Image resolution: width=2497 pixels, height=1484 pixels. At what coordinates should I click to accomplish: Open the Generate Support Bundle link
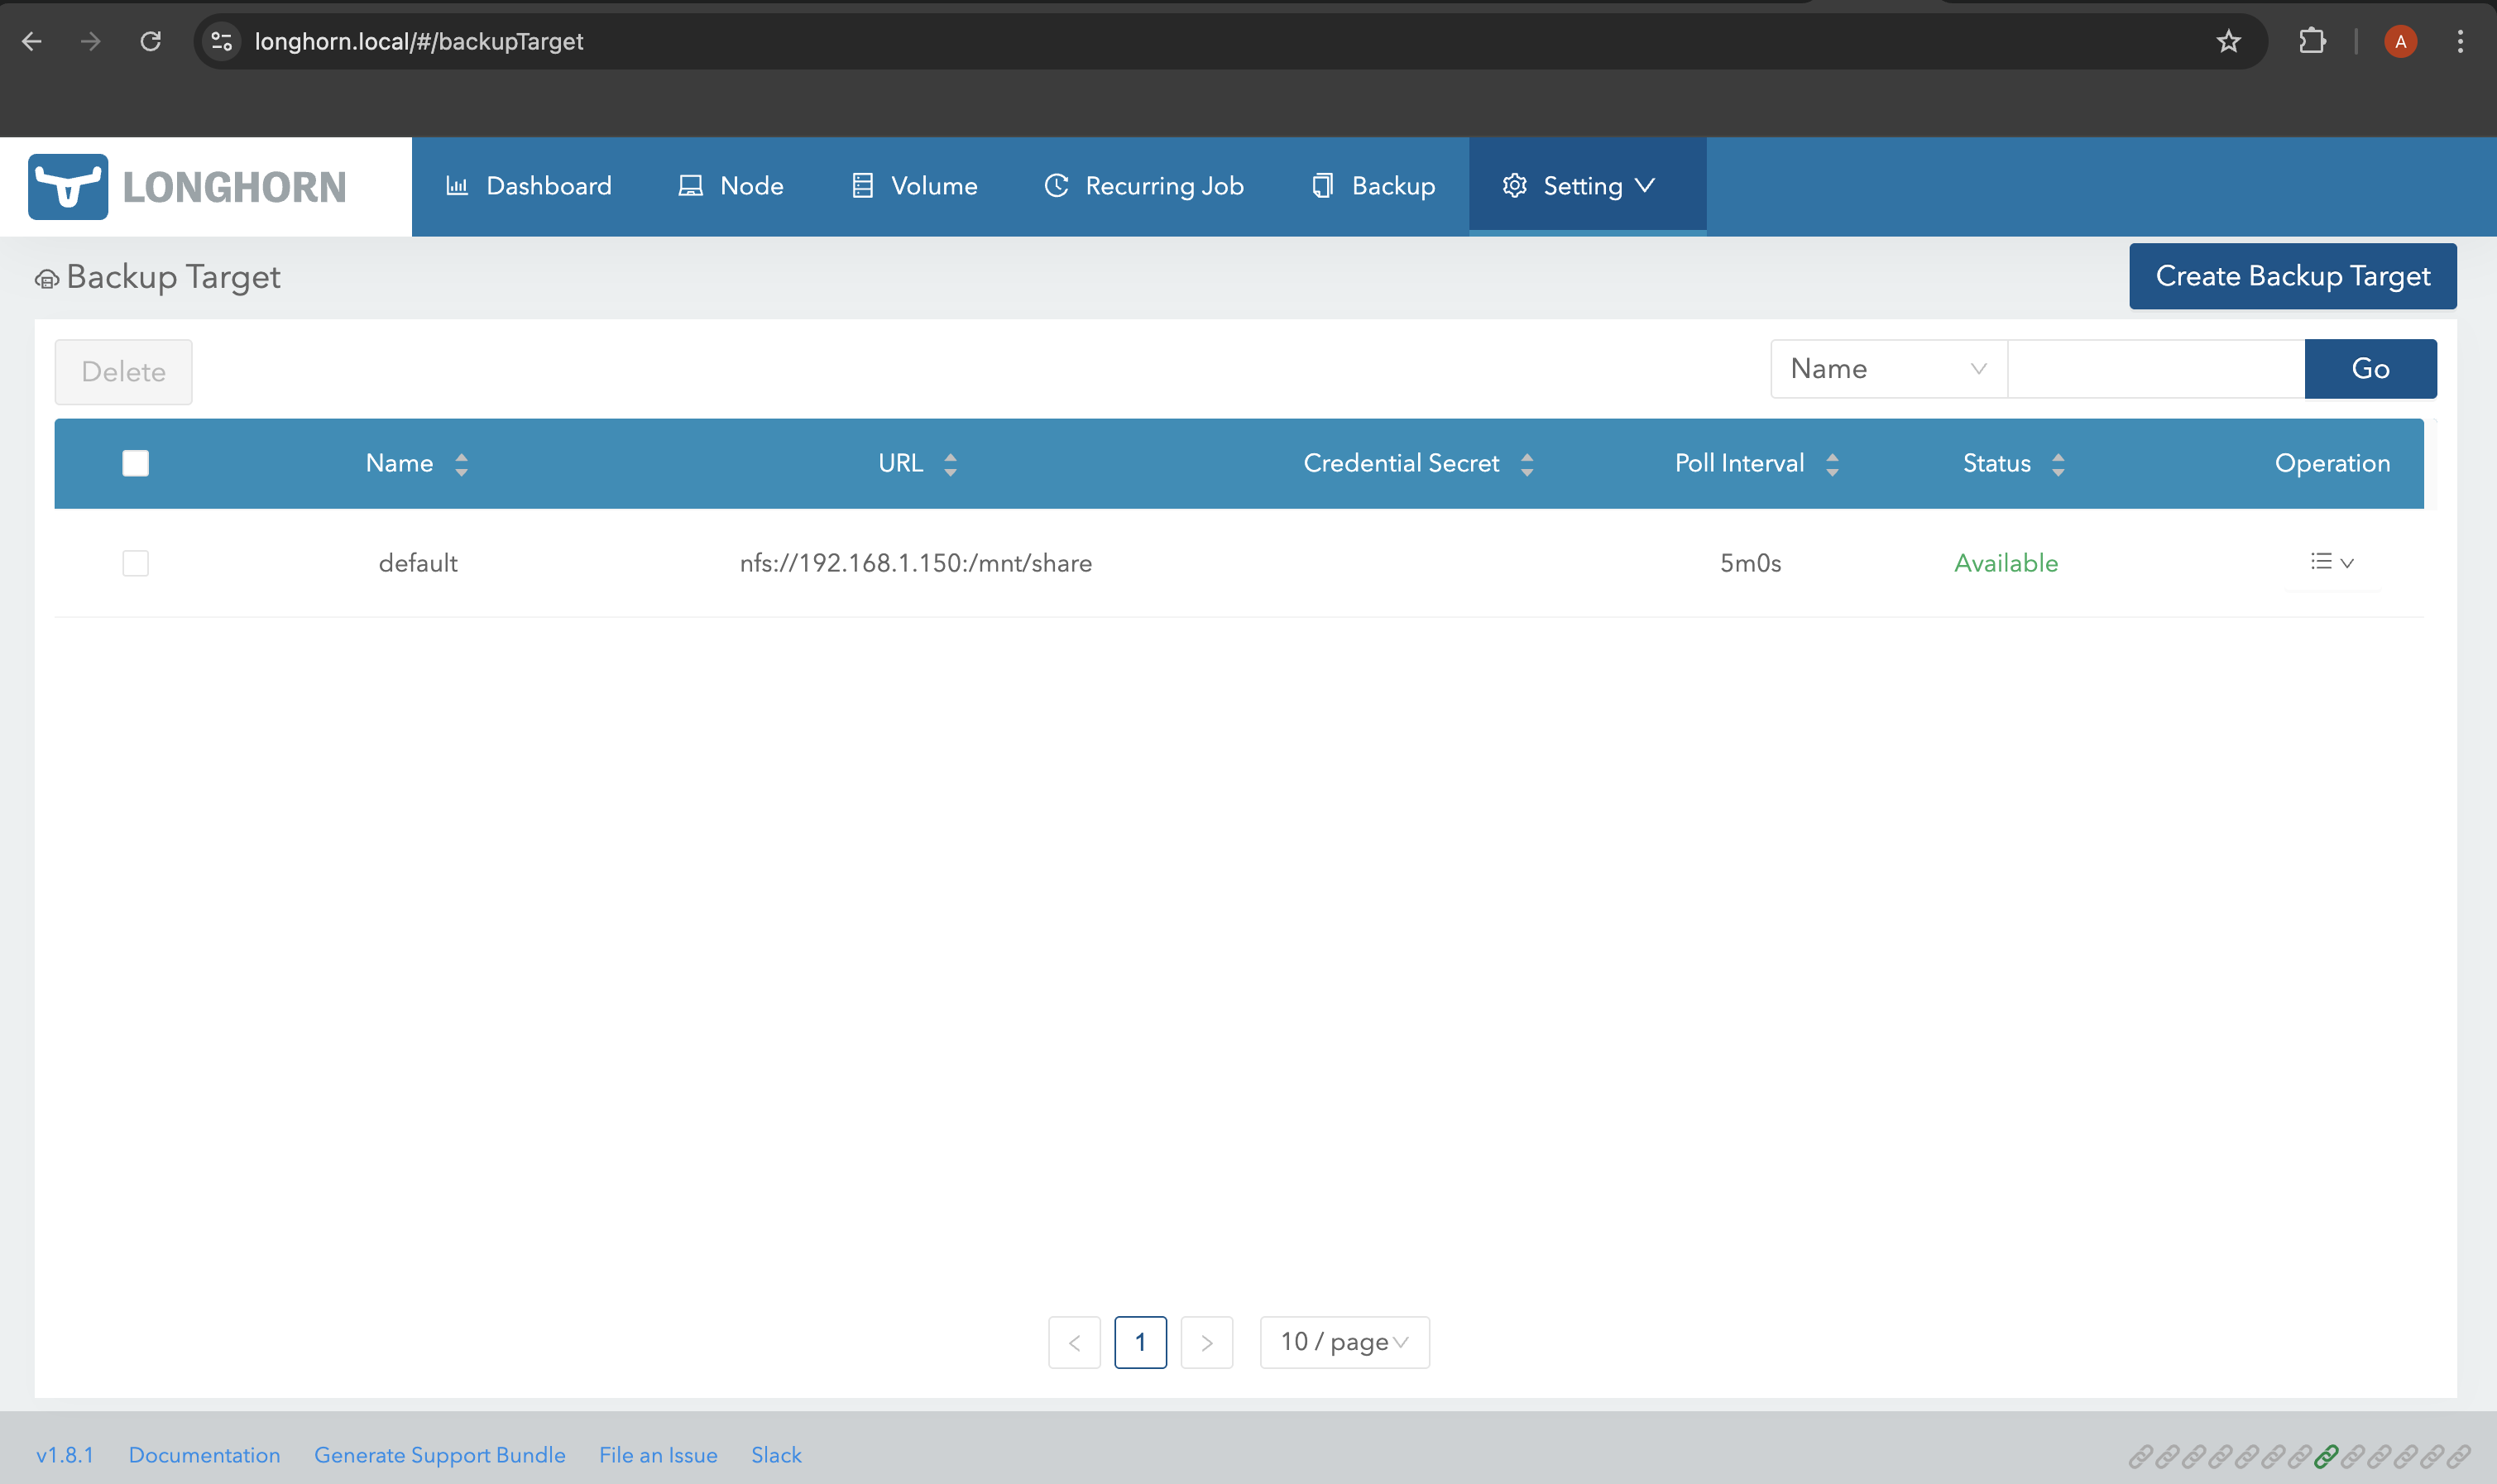point(440,1455)
